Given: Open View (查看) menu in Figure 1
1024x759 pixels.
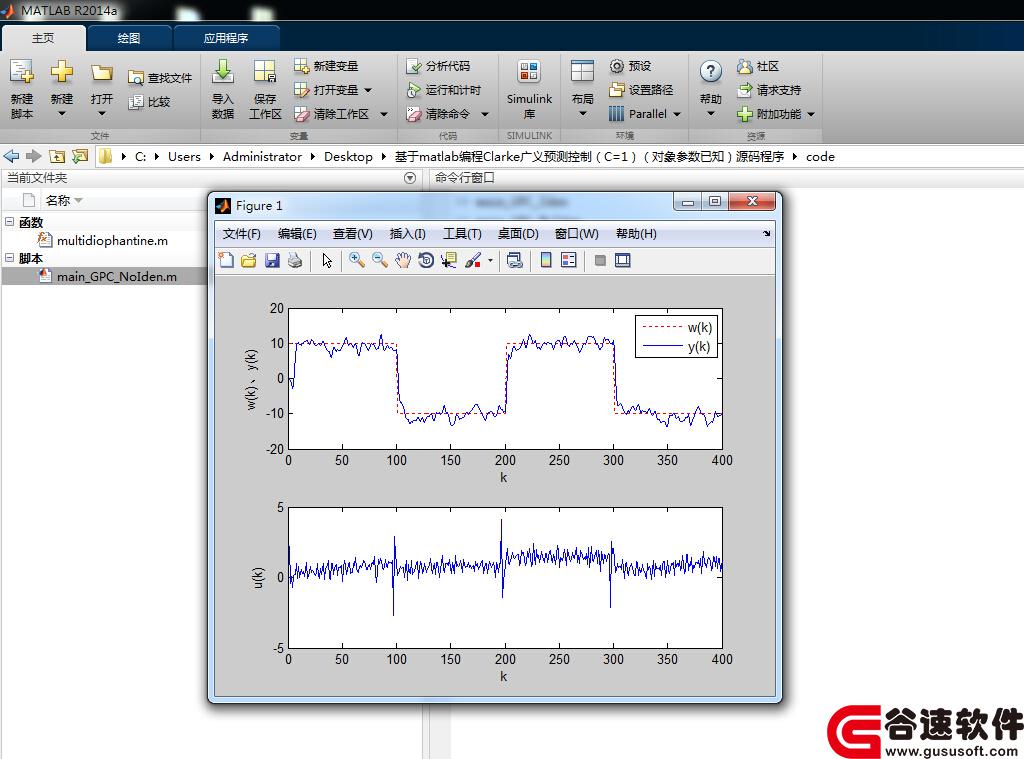Looking at the screenshot, I should [352, 234].
